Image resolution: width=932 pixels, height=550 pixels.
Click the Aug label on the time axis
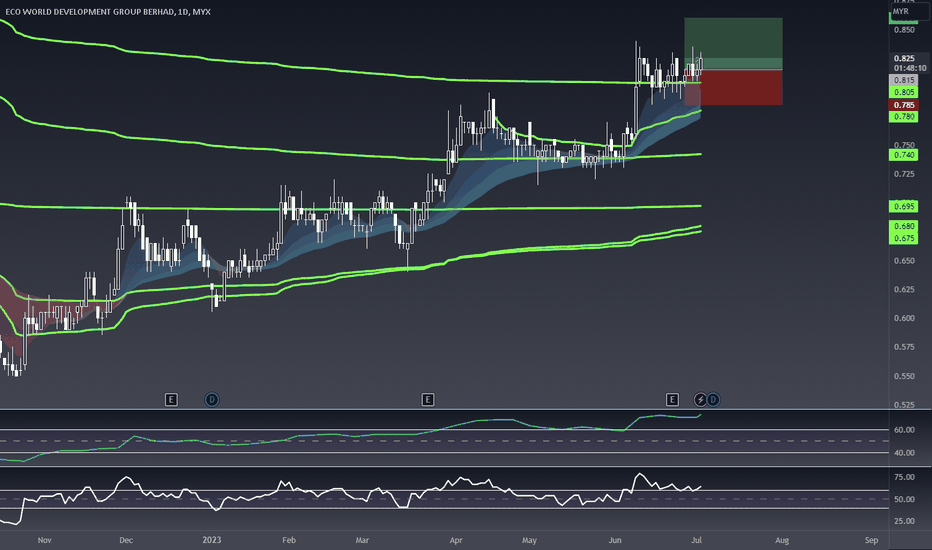[x=782, y=540]
